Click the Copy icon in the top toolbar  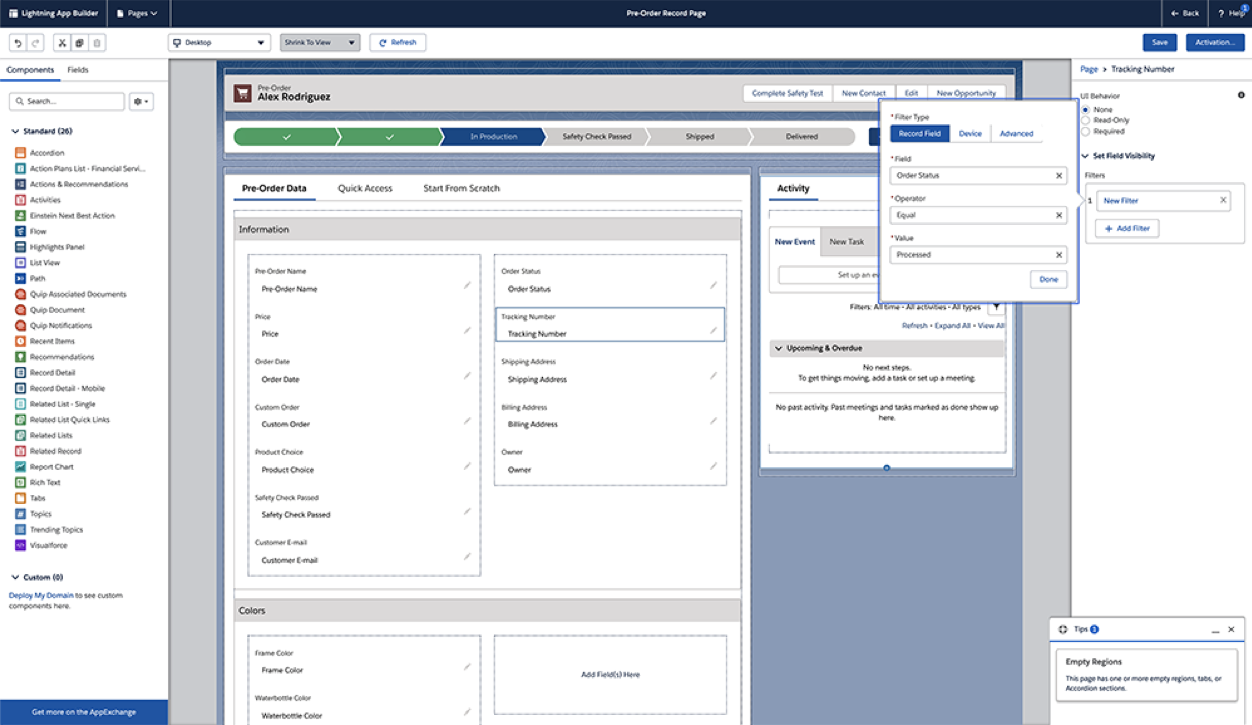click(x=80, y=42)
